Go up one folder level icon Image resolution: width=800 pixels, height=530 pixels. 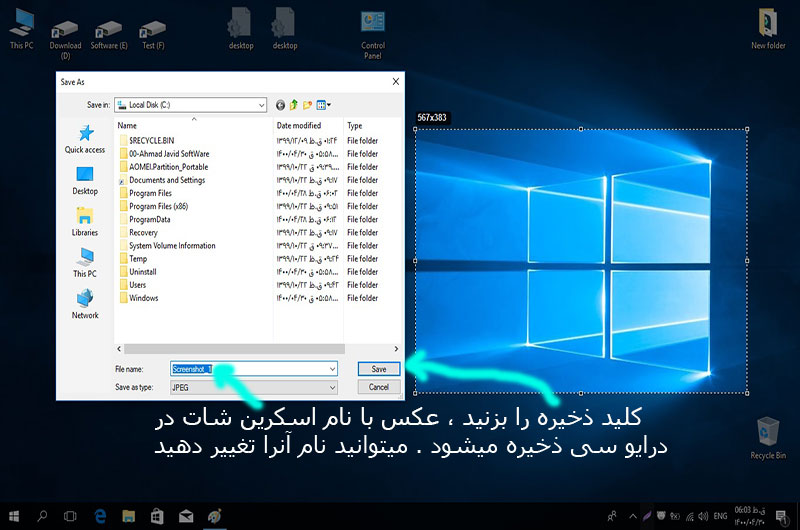point(294,105)
